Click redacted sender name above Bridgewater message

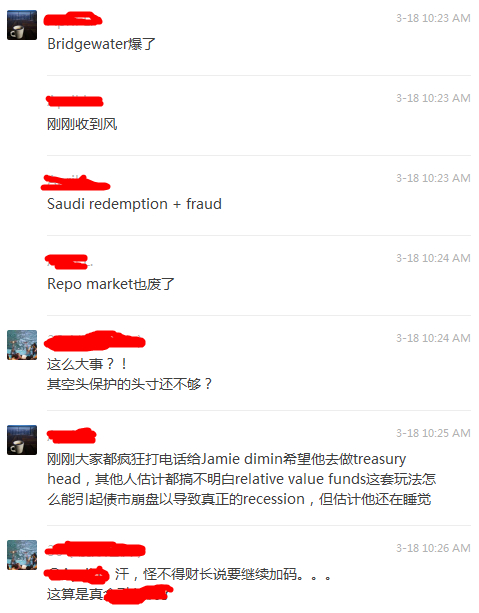[73, 19]
